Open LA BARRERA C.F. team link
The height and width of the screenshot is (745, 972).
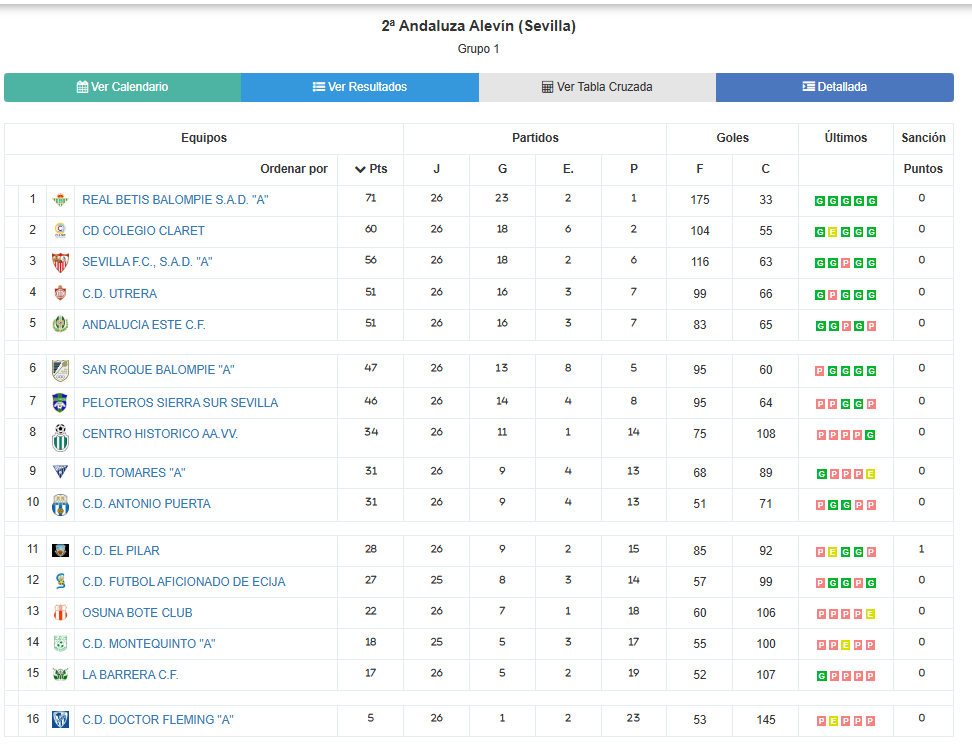coord(130,675)
